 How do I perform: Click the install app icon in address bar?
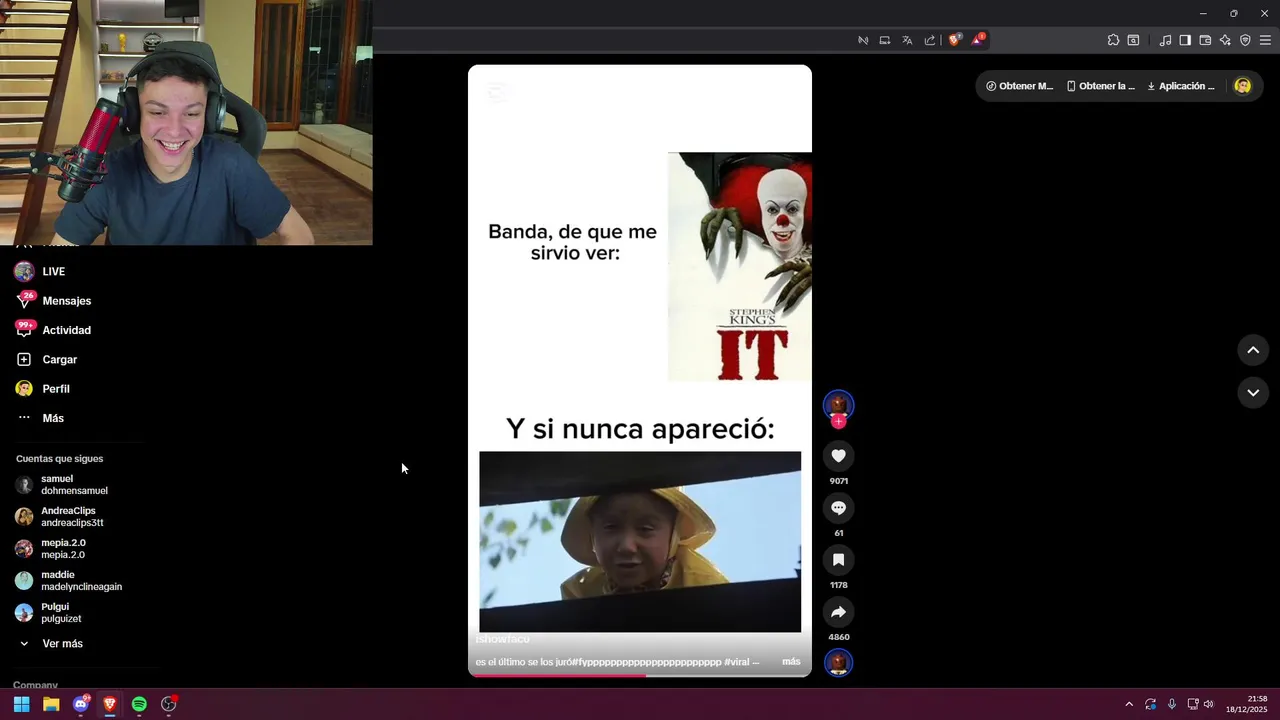885,40
